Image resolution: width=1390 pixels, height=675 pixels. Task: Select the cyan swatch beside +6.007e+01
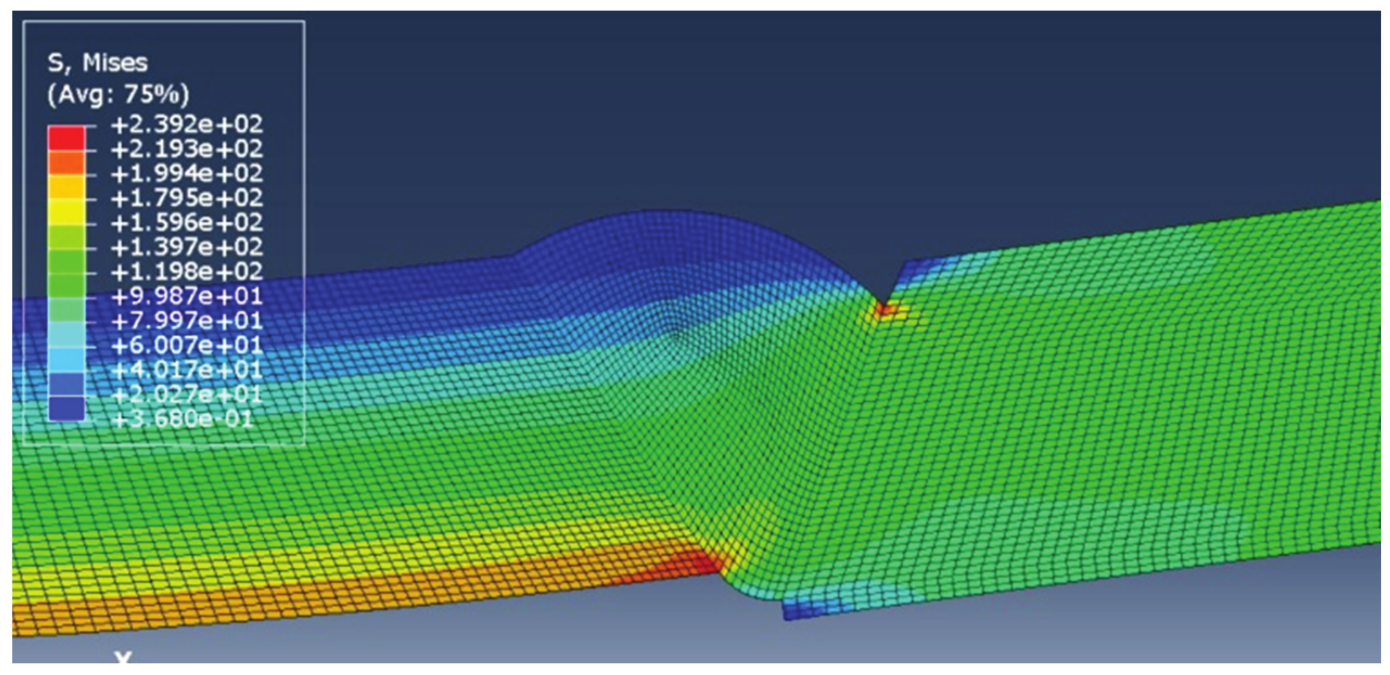coord(67,358)
